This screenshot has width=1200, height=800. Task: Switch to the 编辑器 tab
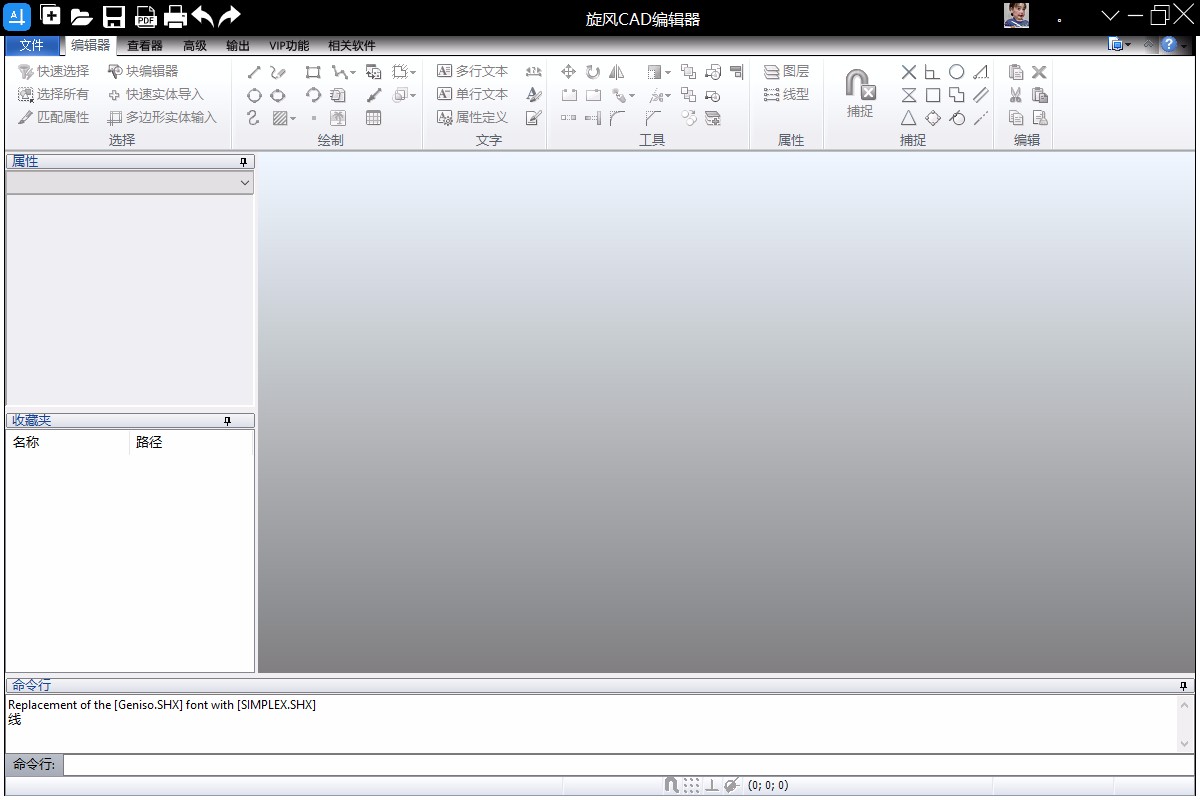coord(91,45)
